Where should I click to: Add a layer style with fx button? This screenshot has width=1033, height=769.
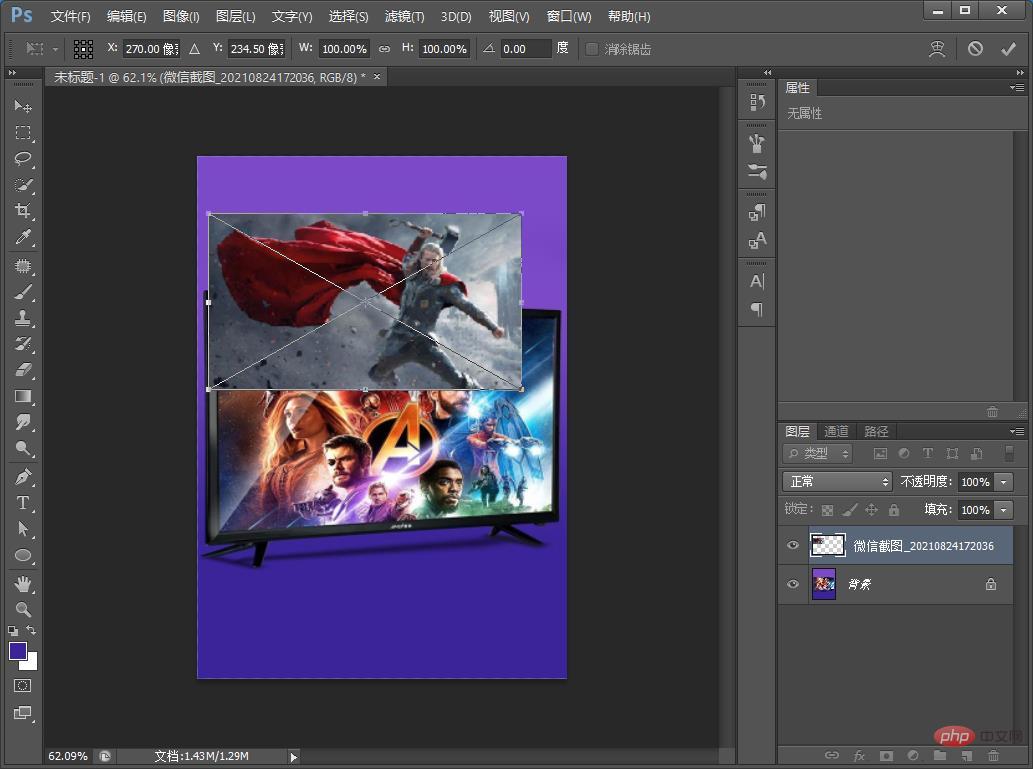point(859,755)
